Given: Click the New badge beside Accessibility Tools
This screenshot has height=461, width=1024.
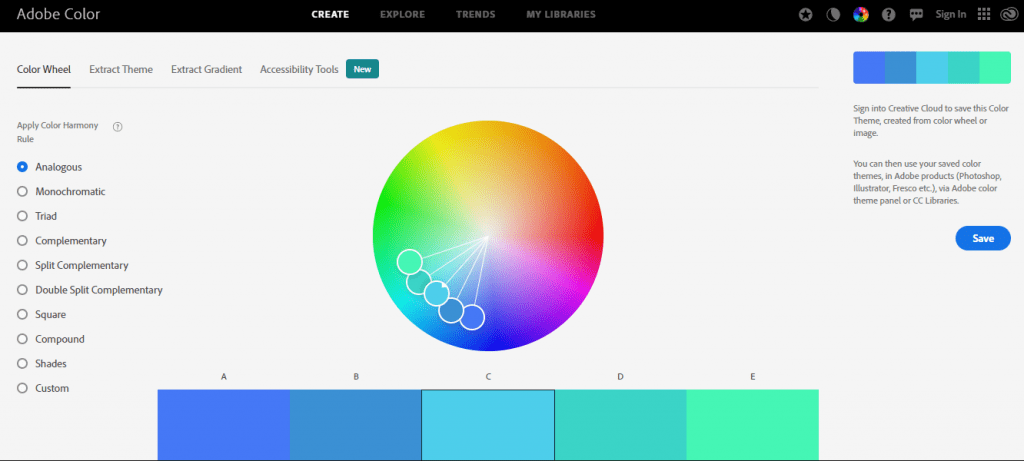Looking at the screenshot, I should (362, 69).
